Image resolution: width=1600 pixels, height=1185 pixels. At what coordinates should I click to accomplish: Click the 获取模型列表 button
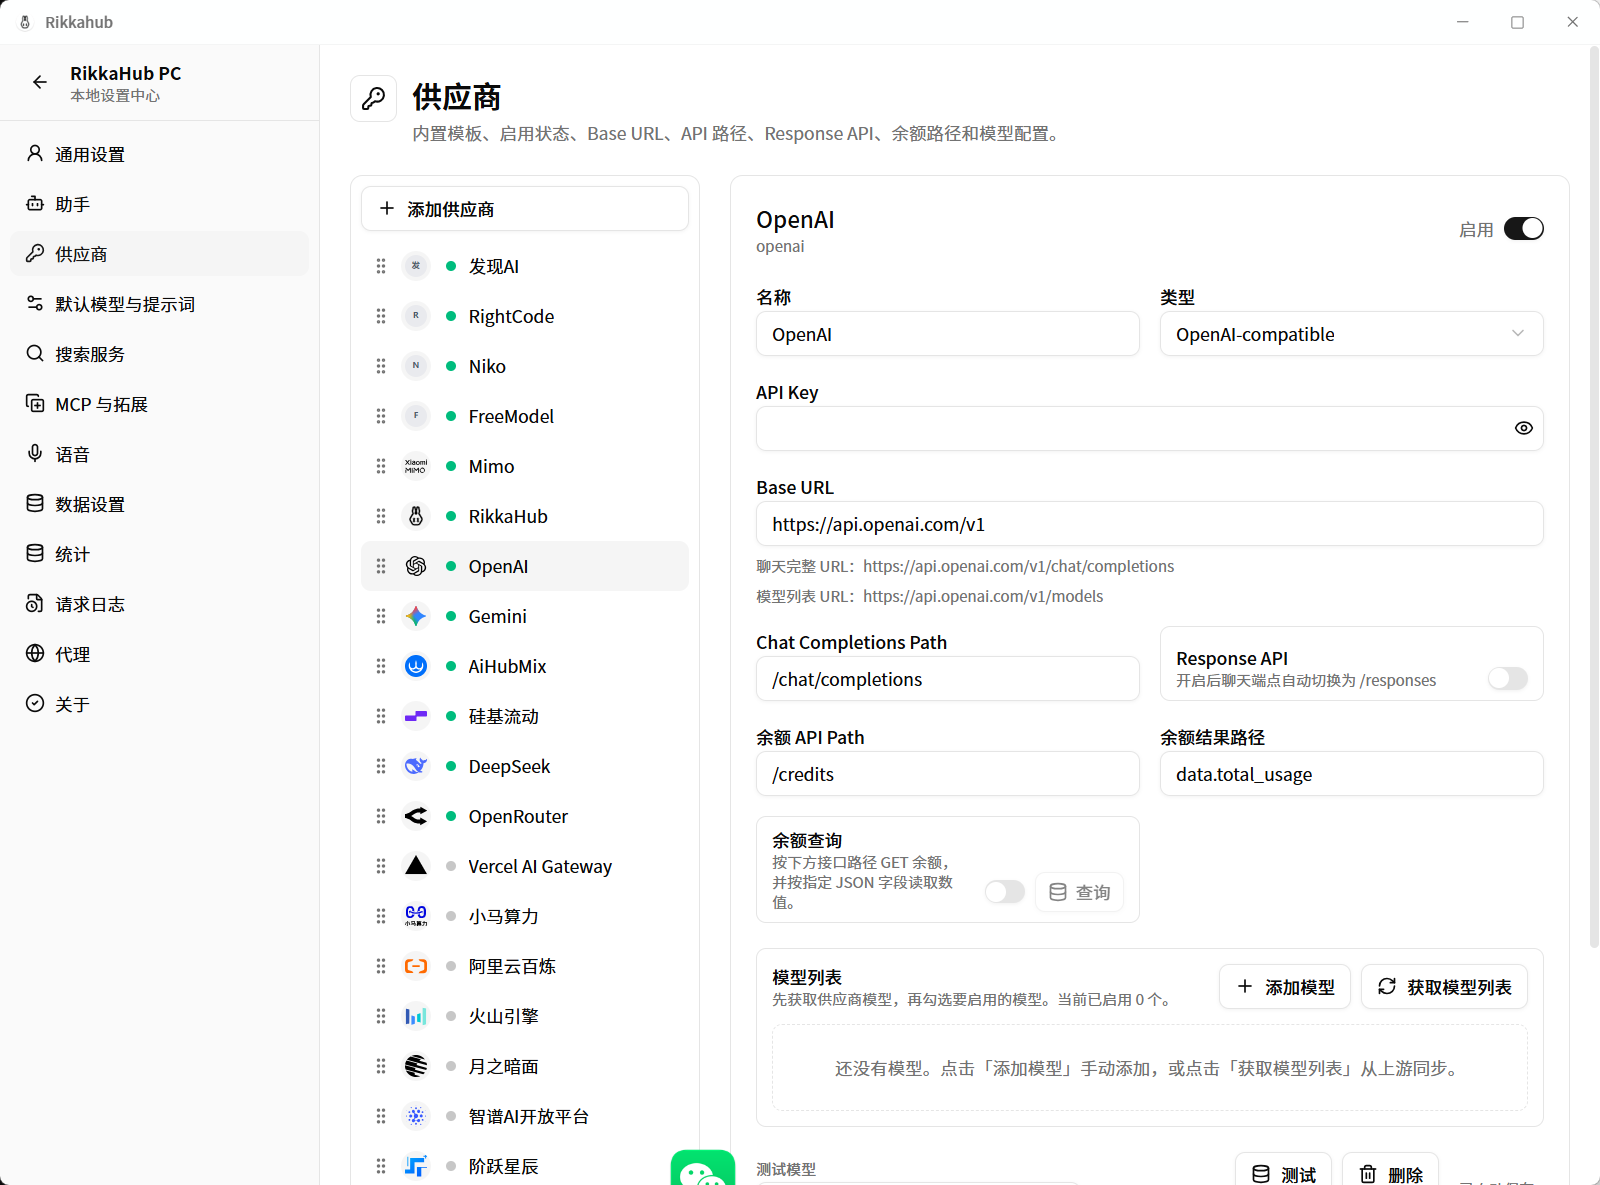[x=1444, y=987]
